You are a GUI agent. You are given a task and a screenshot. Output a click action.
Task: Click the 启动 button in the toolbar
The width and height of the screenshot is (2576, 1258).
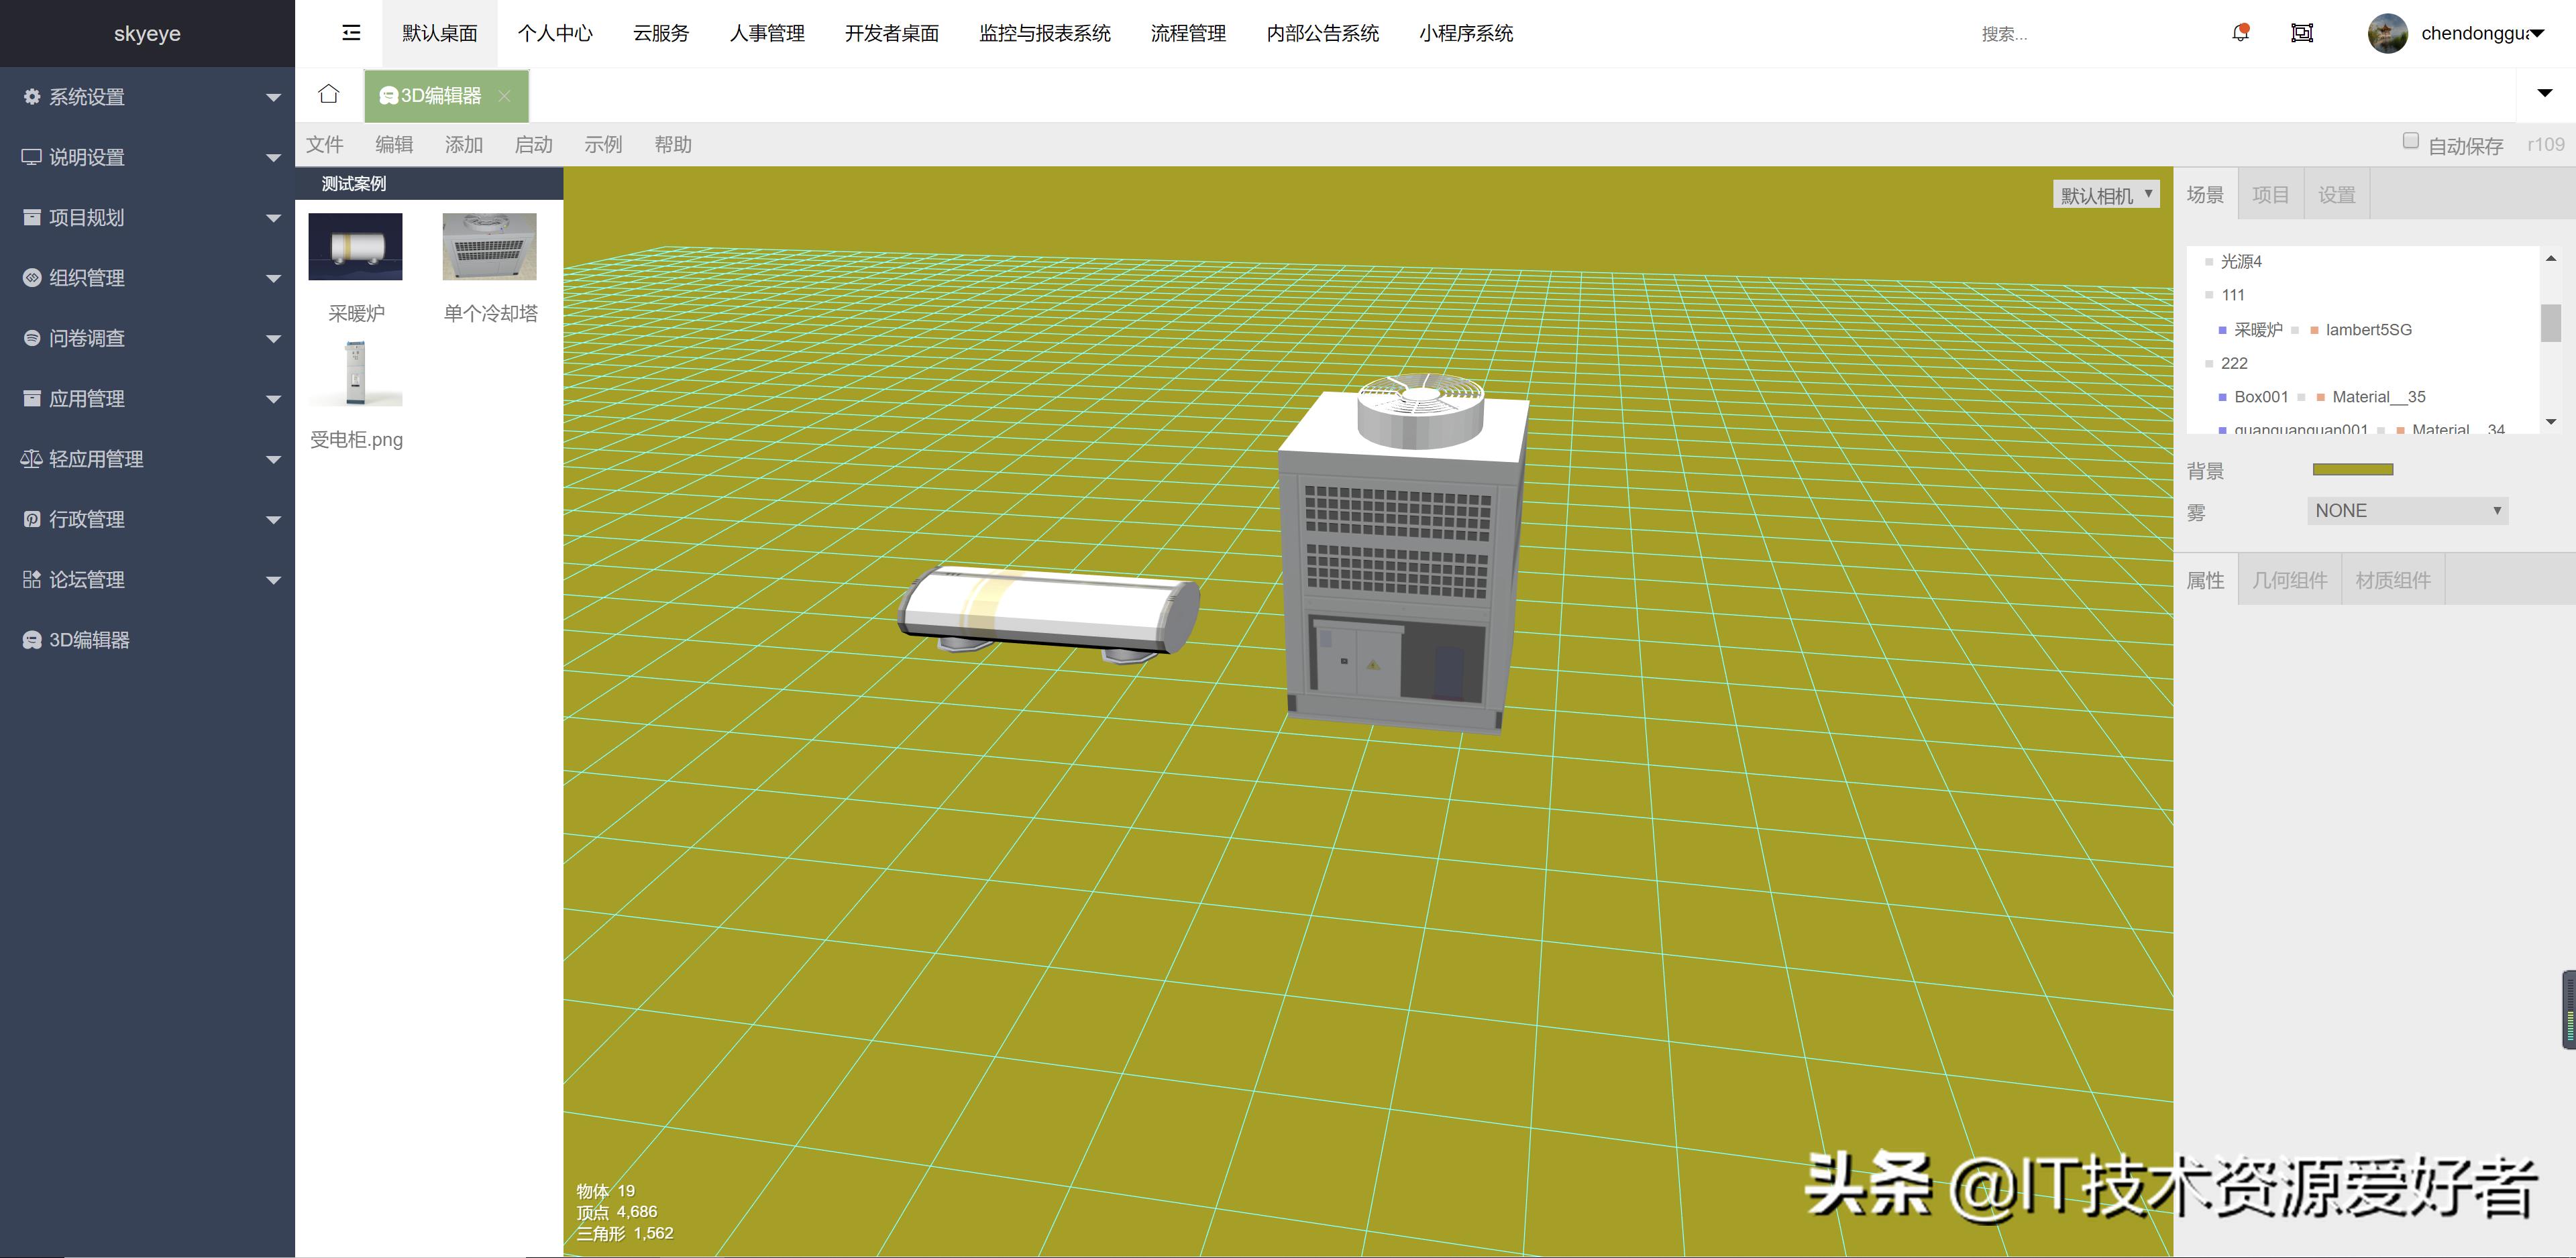(533, 144)
